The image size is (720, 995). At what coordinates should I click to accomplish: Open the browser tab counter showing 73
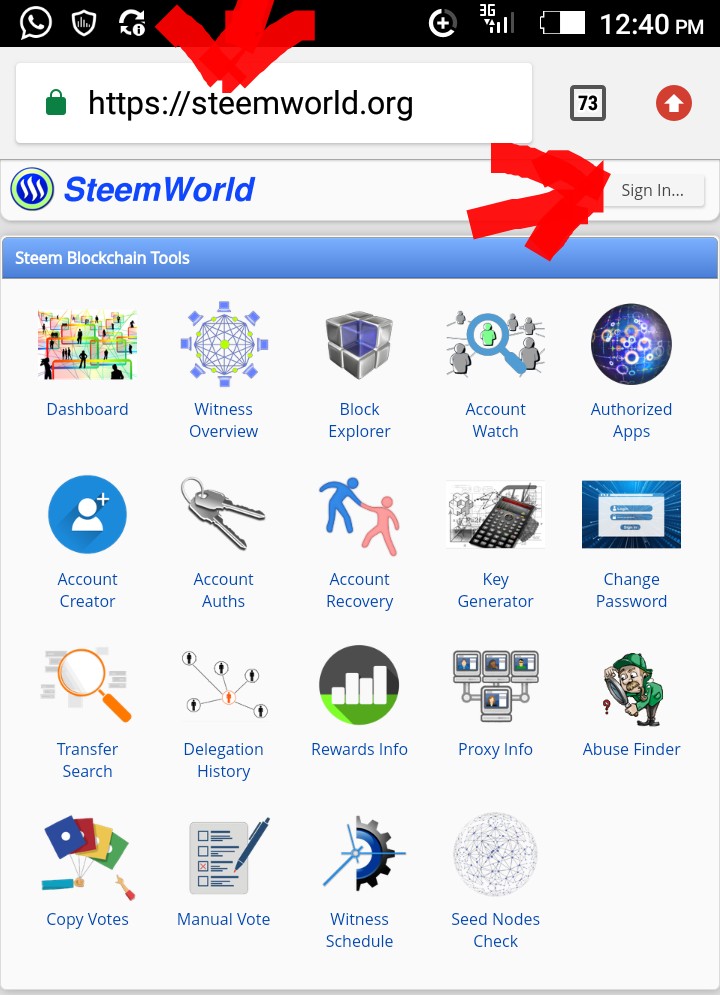pos(588,103)
